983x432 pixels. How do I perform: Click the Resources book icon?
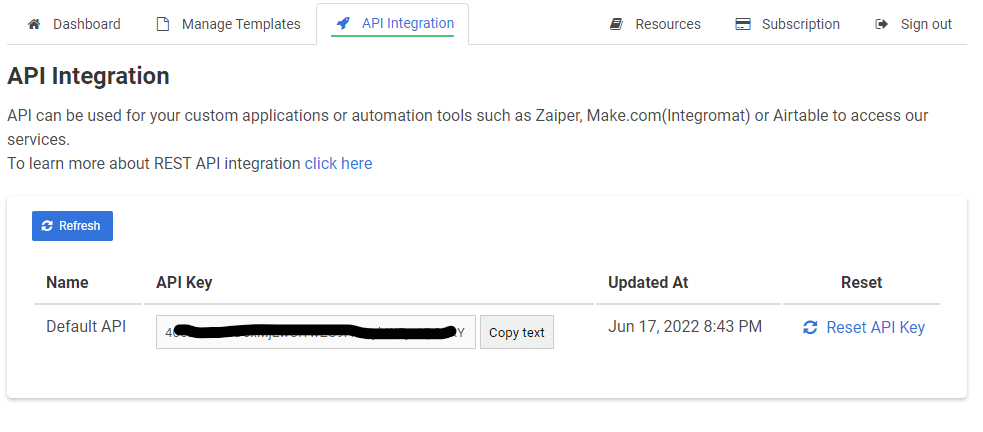pos(616,24)
